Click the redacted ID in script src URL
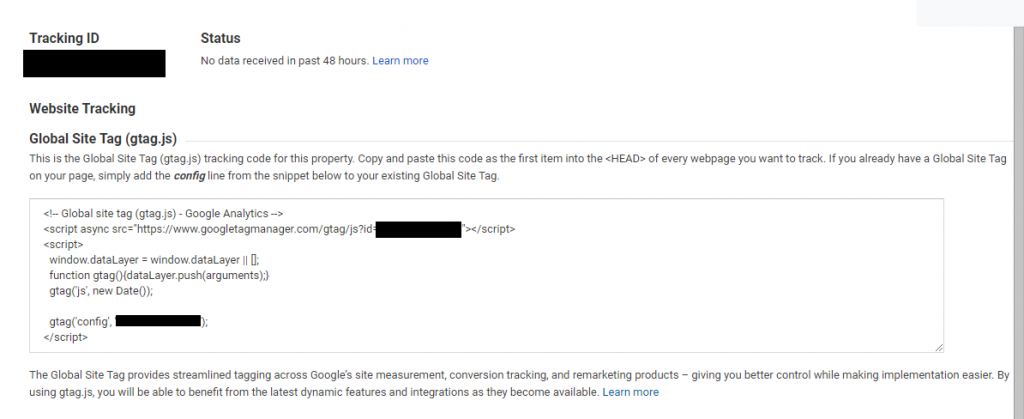 [419, 229]
